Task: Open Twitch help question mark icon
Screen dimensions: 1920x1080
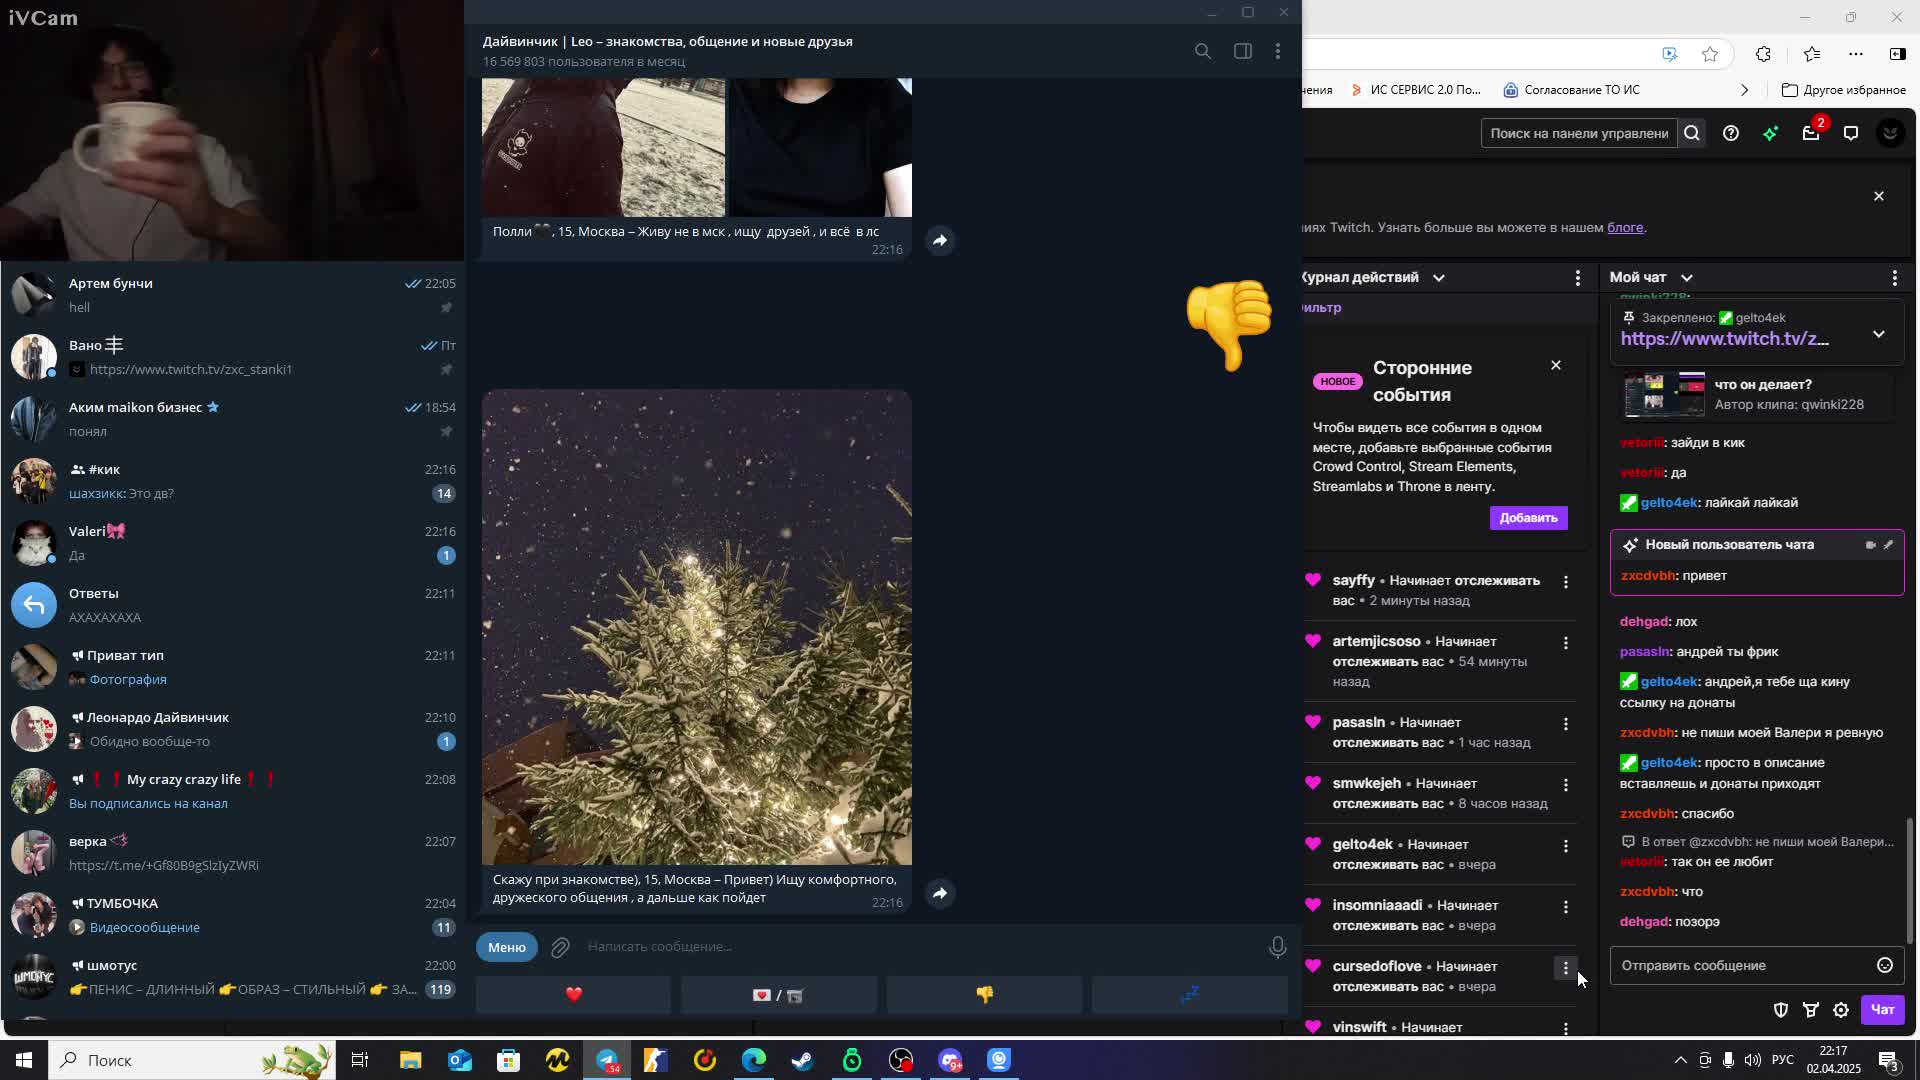Action: tap(1731, 133)
